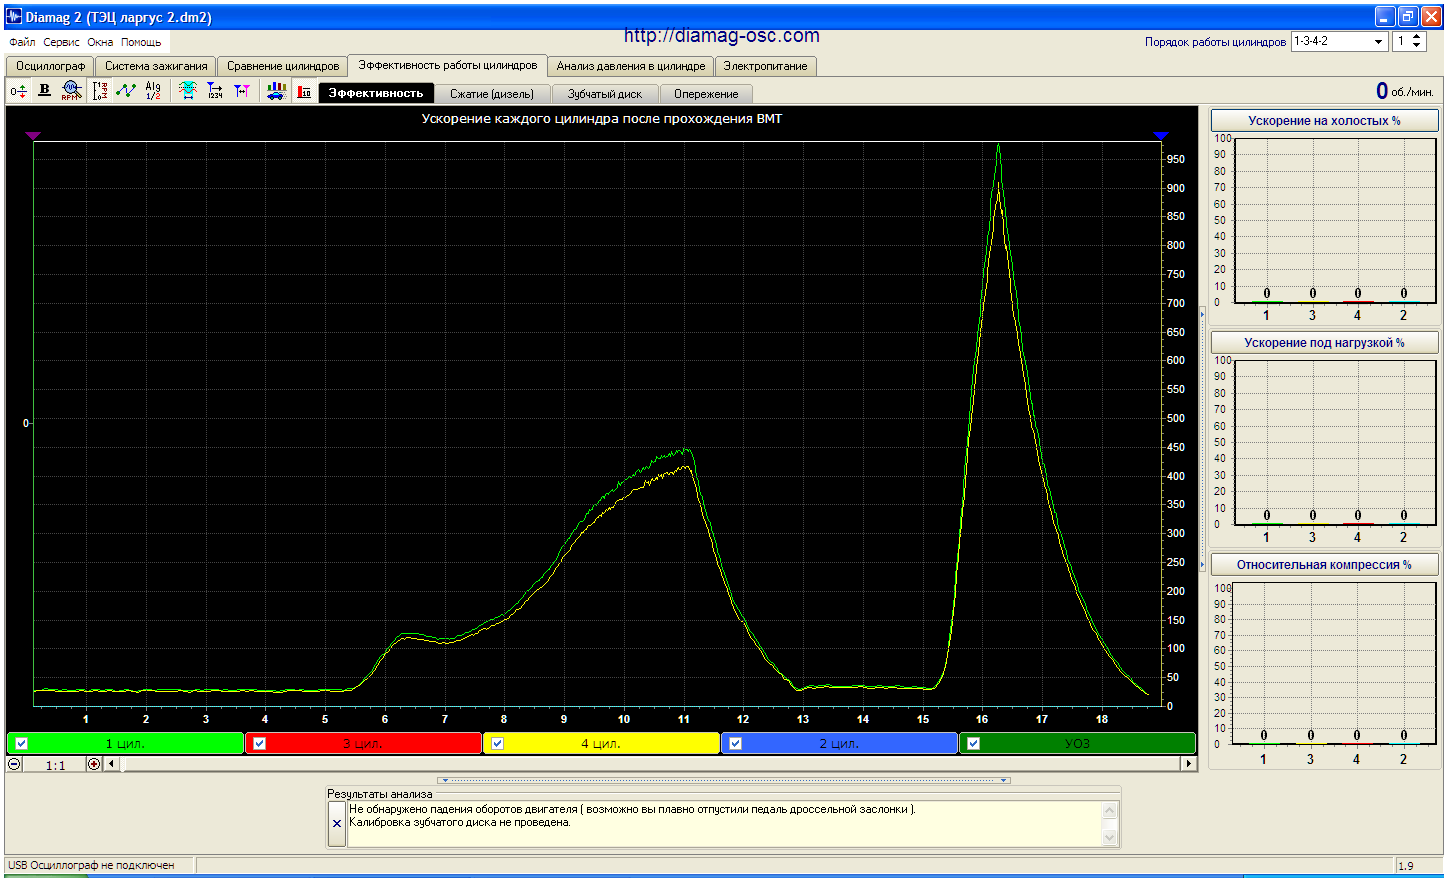Toggle the 3 цил. checkbox

tap(260, 743)
